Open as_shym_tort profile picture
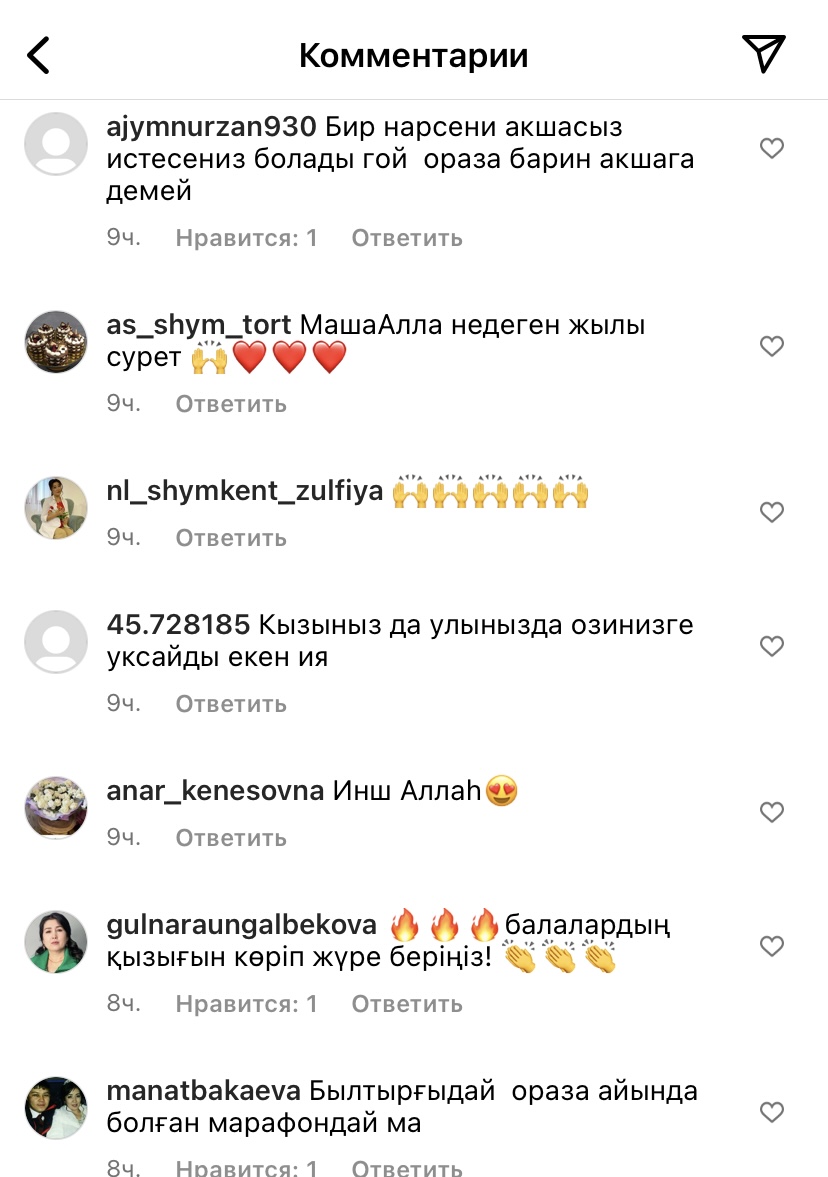Screen dimensions: 828x1177 coord(56,342)
